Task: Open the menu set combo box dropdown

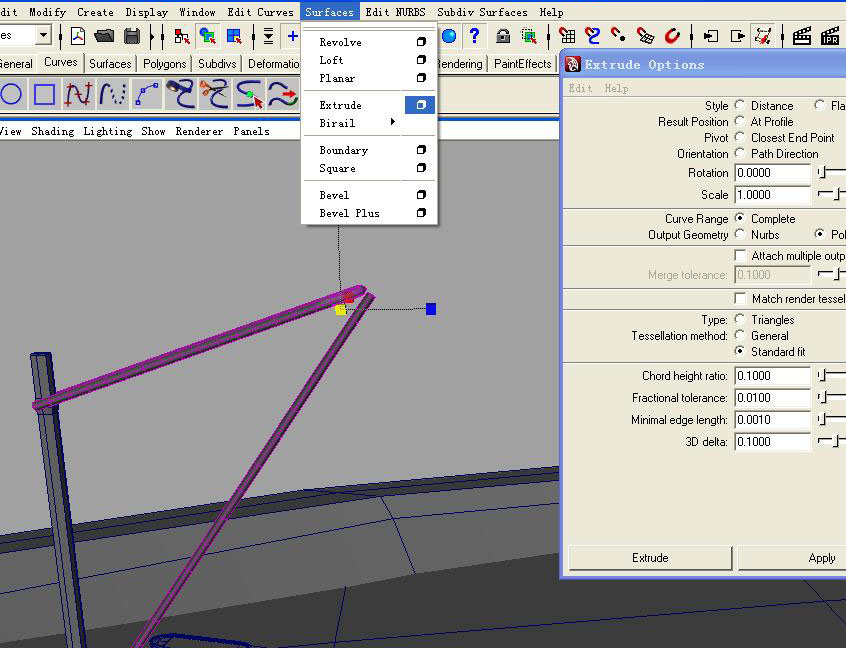Action: pyautogui.click(x=43, y=36)
